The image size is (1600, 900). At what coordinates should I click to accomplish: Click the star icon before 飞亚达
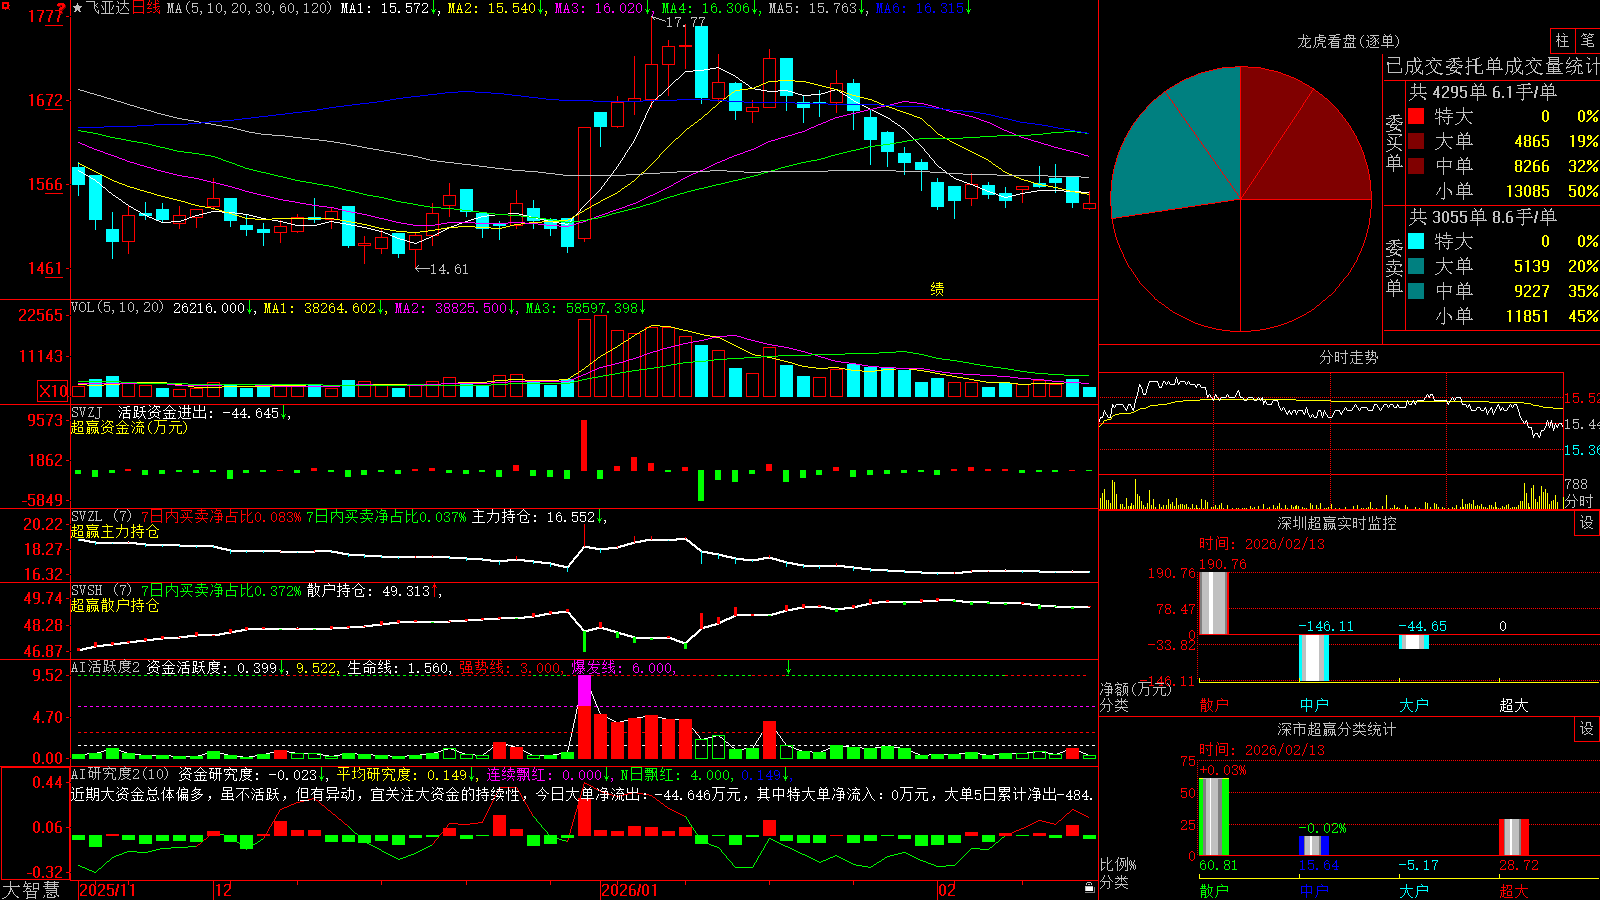point(77,8)
